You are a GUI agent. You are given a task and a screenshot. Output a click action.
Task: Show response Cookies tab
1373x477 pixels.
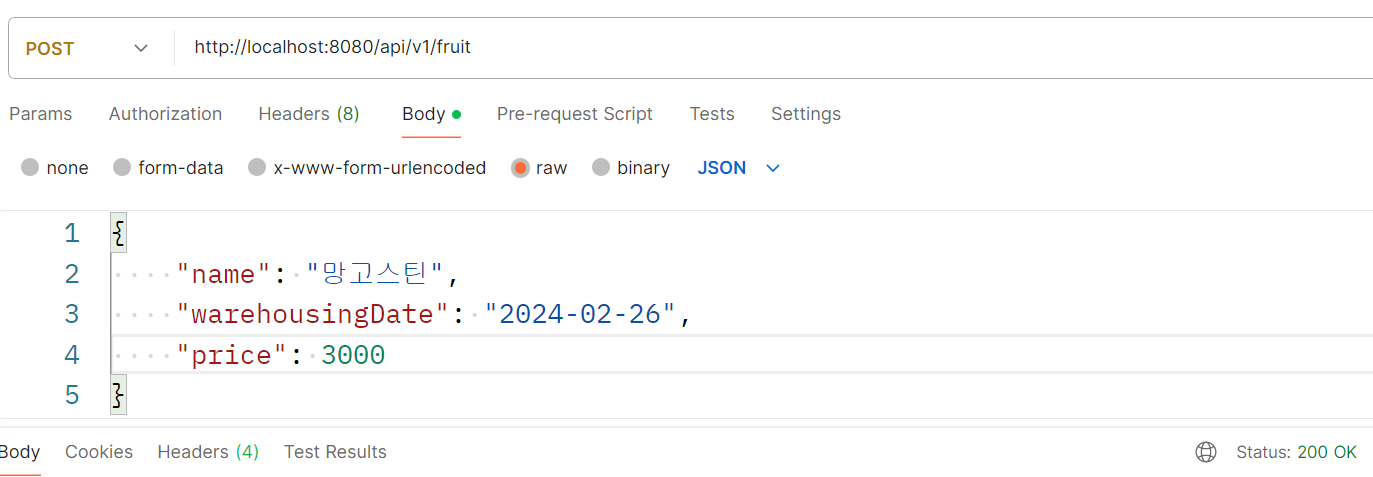pyautogui.click(x=99, y=452)
